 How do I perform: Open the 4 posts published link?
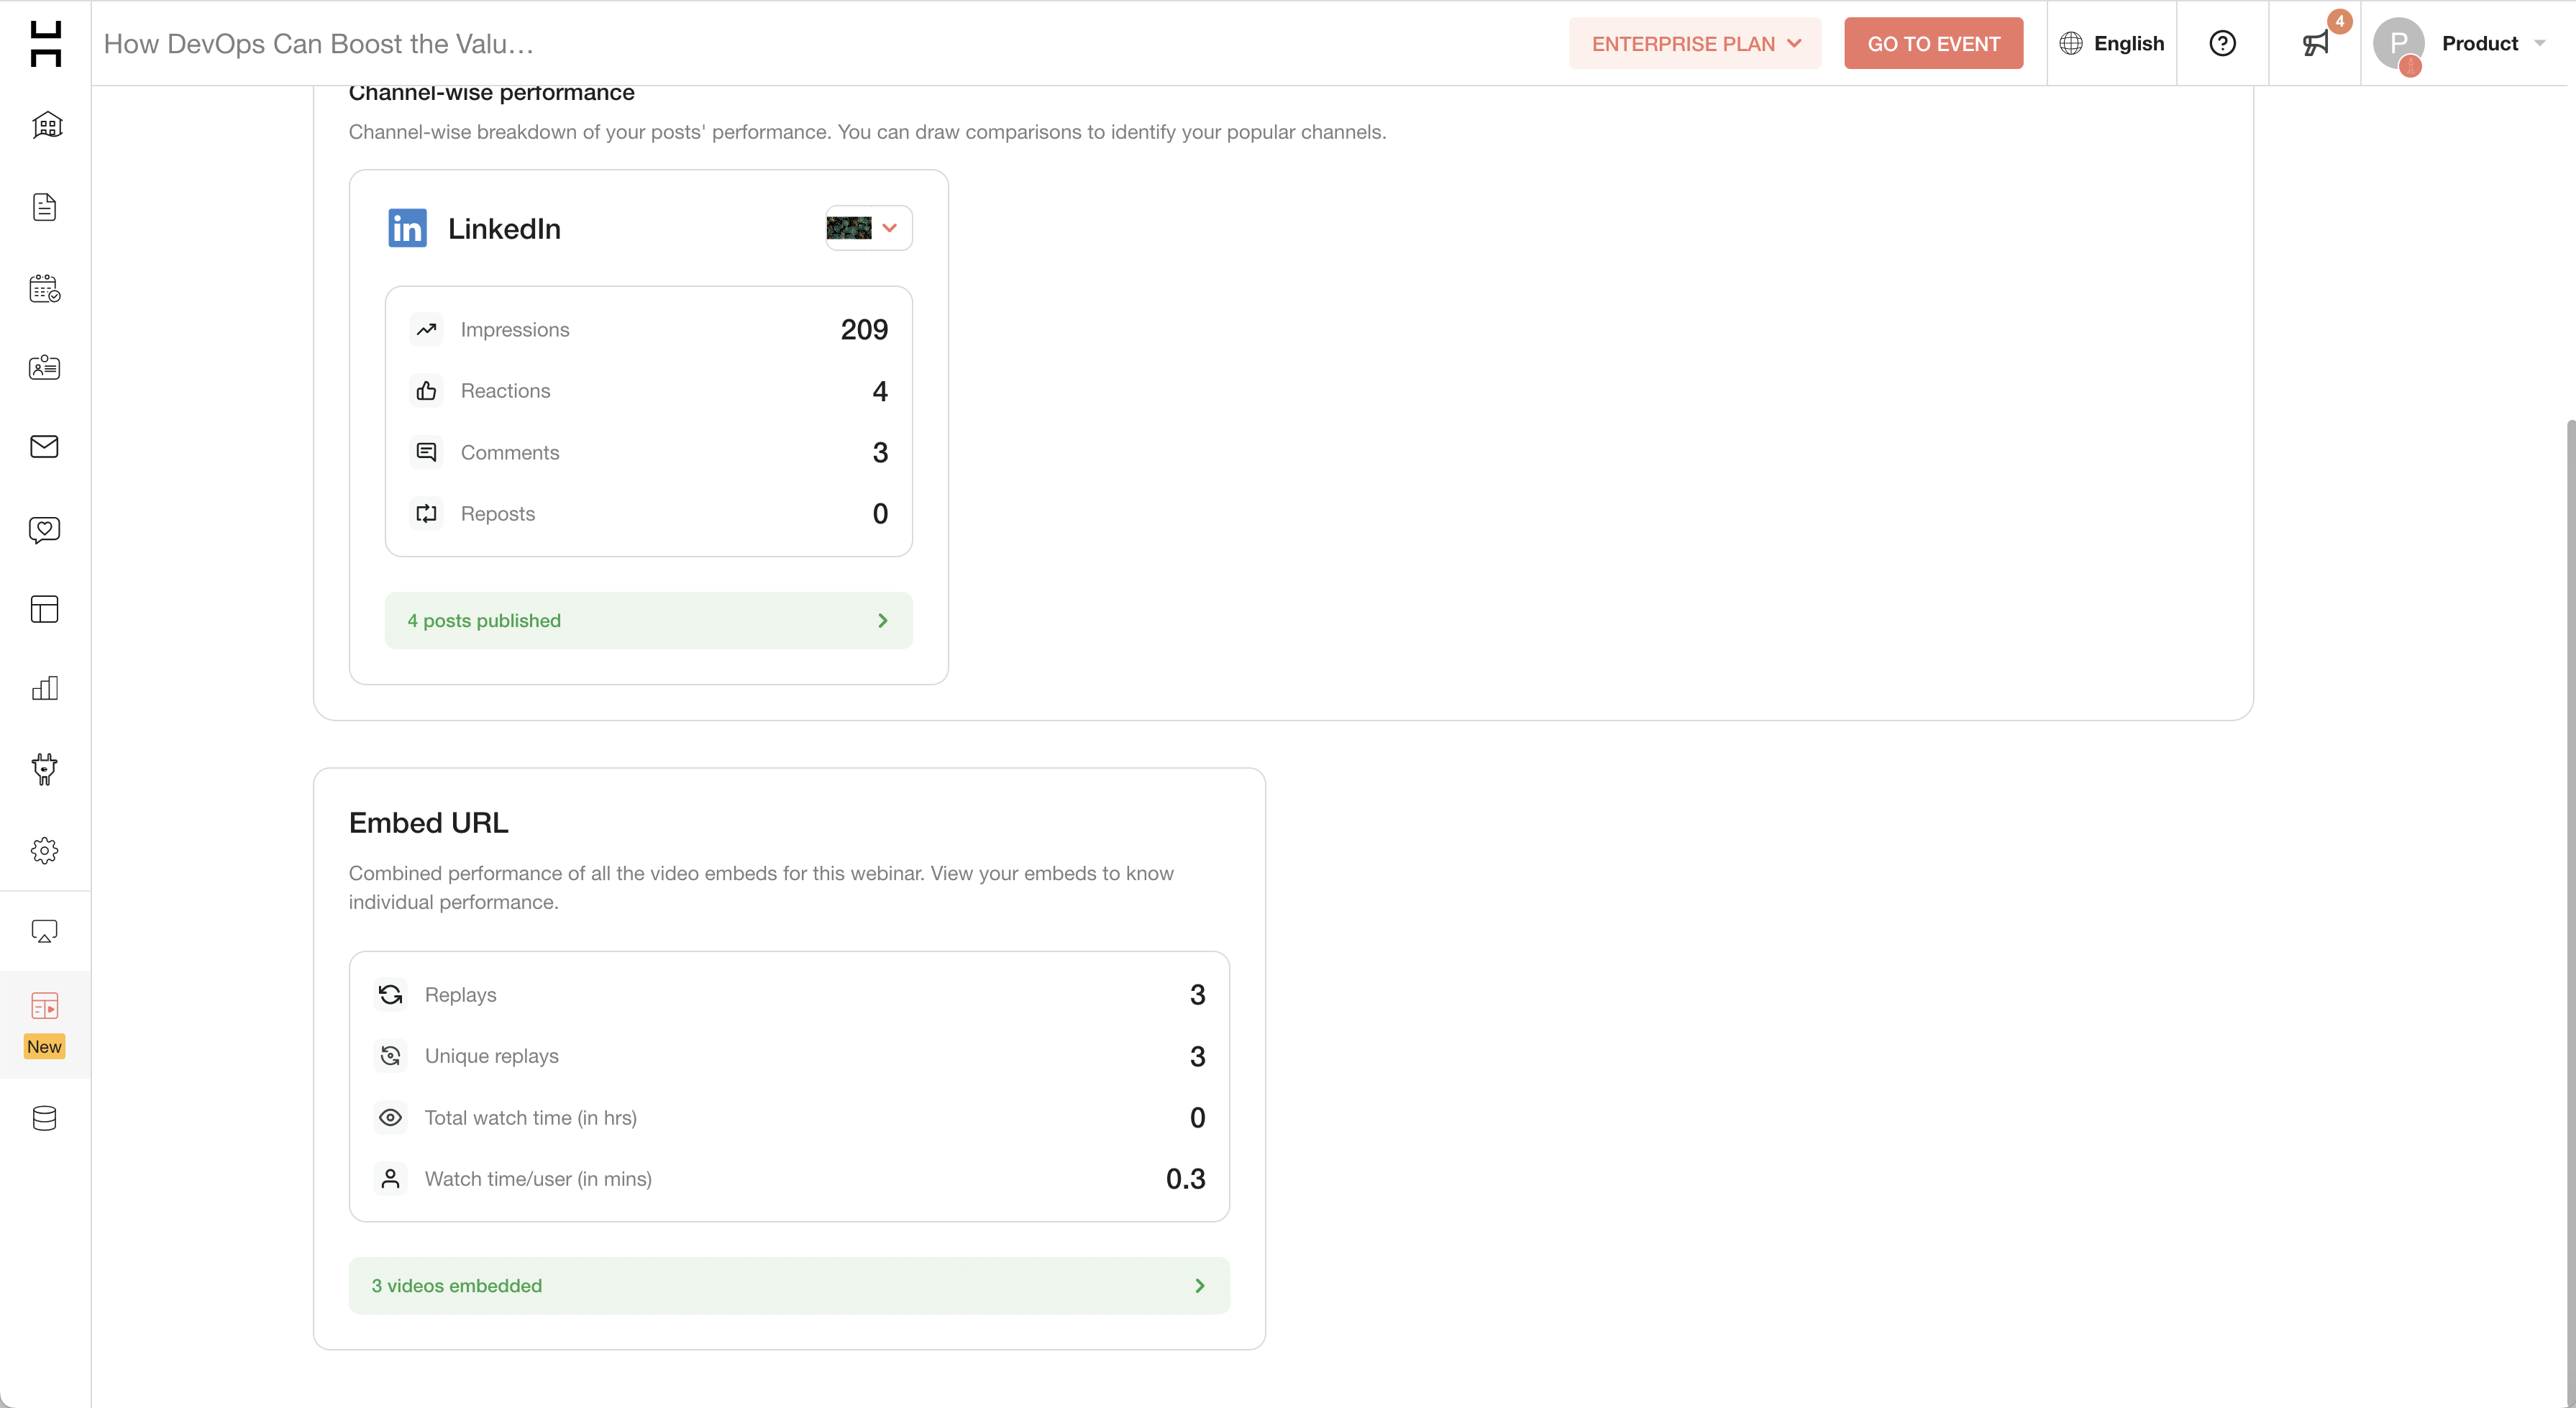pos(648,620)
